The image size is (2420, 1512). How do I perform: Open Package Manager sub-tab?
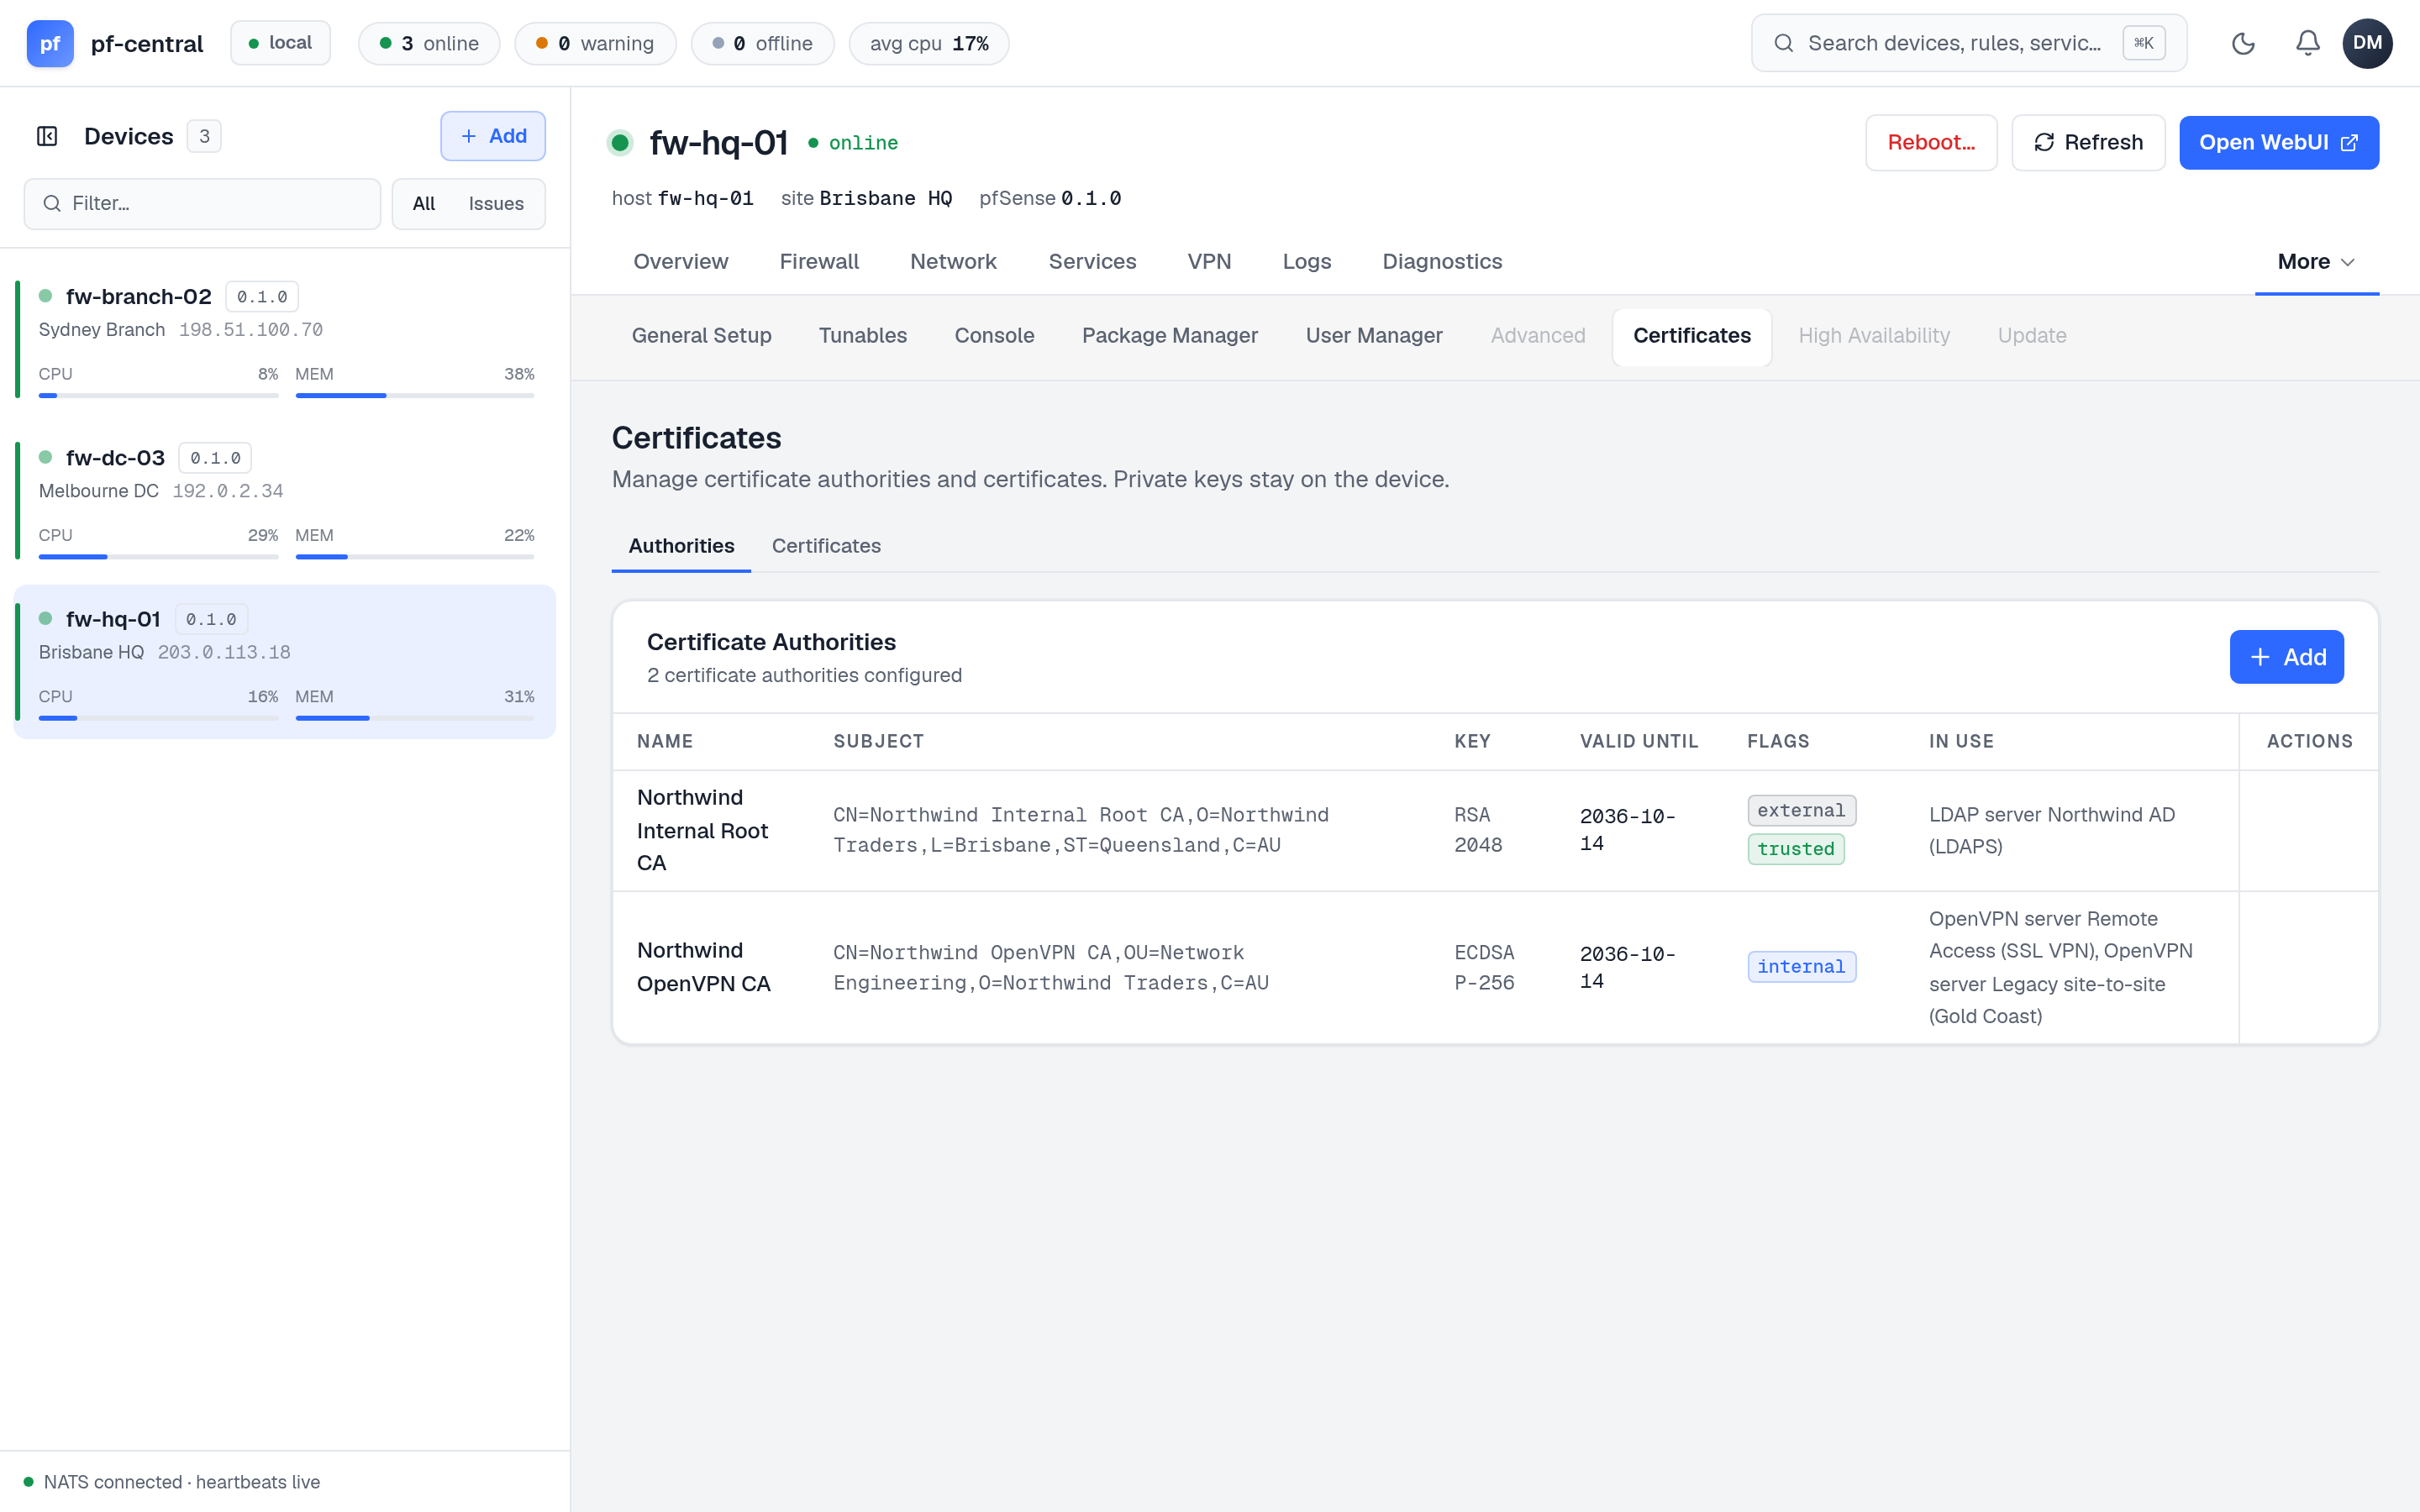[x=1169, y=336]
